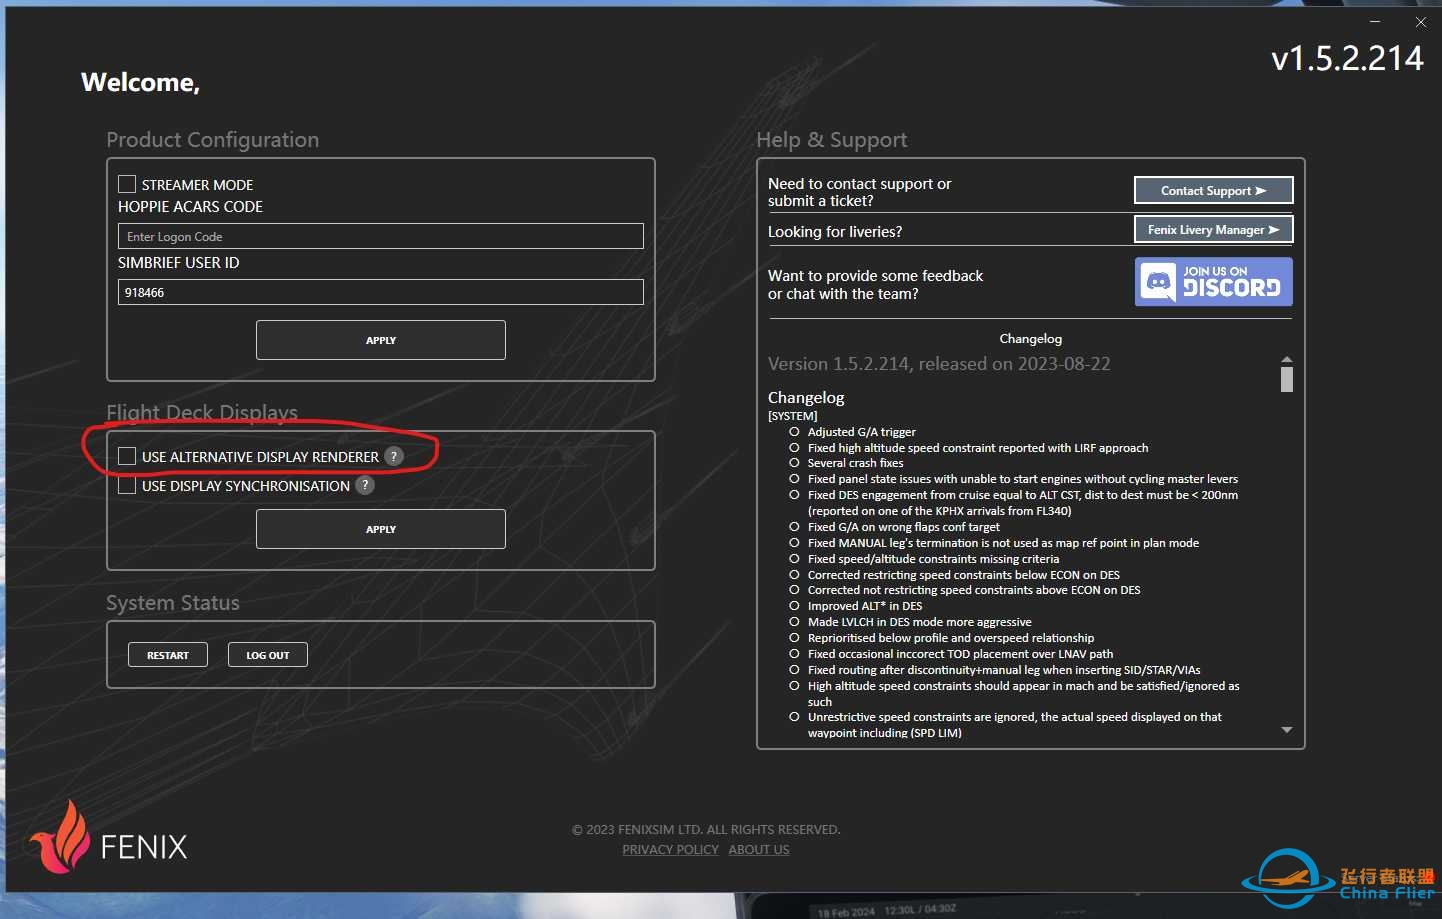Apply the Flight Deck Displays settings

pos(380,529)
